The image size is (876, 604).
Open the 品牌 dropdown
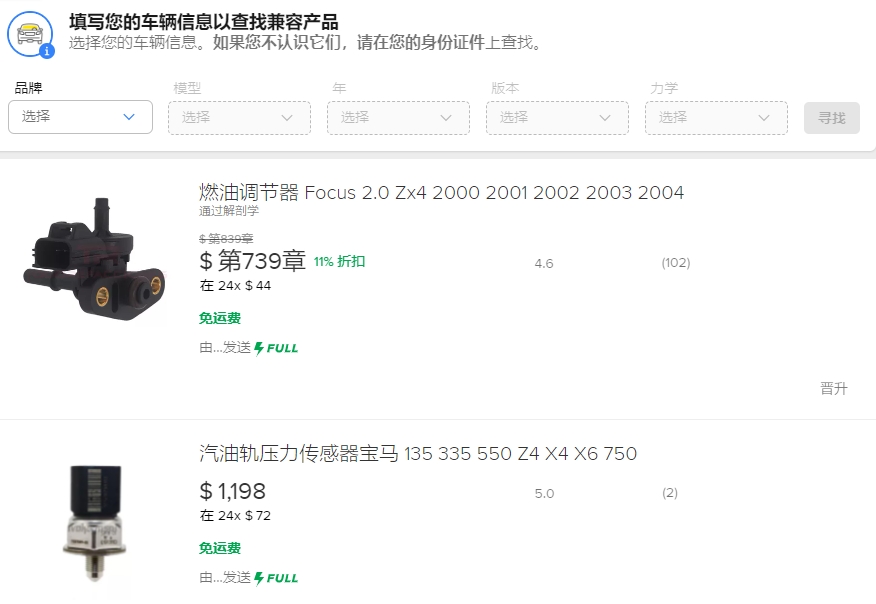[80, 117]
